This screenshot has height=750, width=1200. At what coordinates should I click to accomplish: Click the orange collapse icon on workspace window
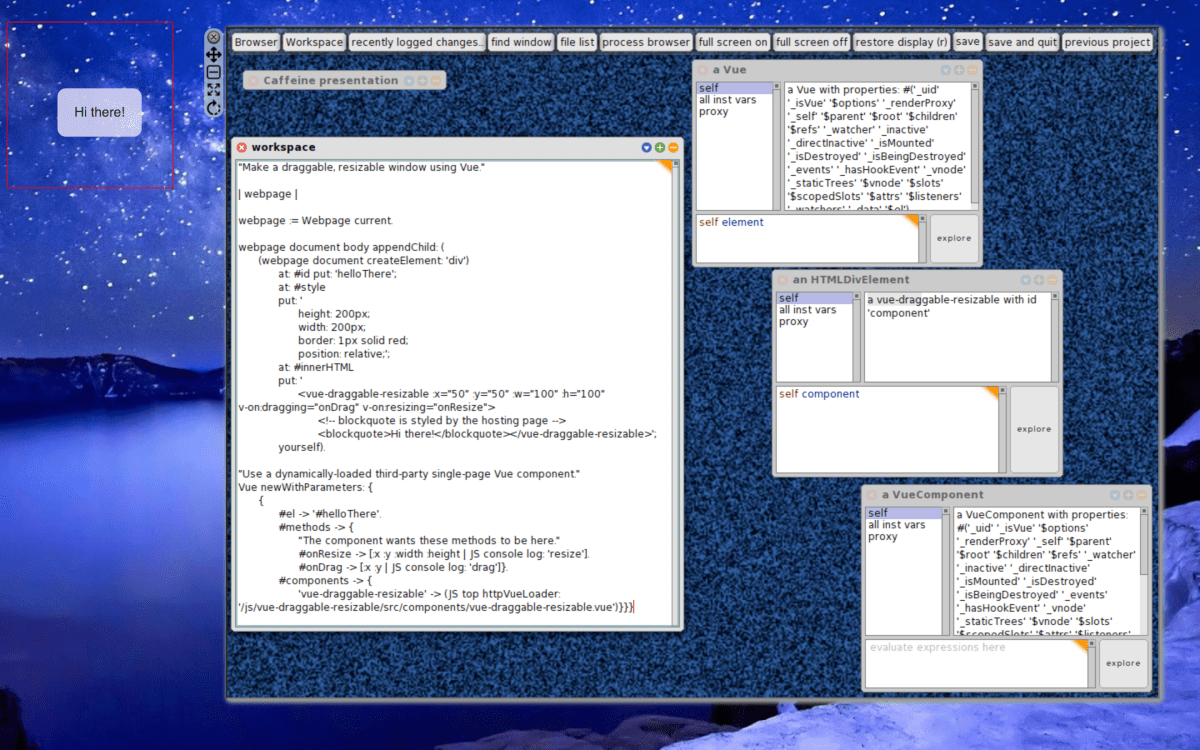[x=673, y=147]
